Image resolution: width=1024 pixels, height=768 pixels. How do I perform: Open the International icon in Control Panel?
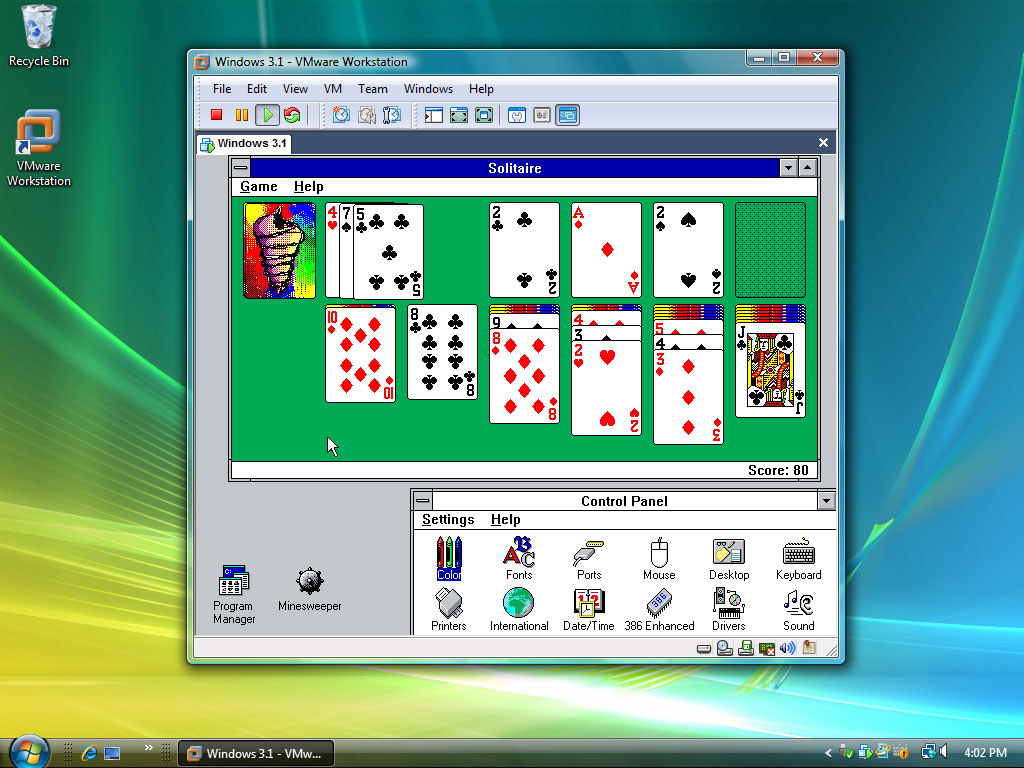click(x=519, y=609)
